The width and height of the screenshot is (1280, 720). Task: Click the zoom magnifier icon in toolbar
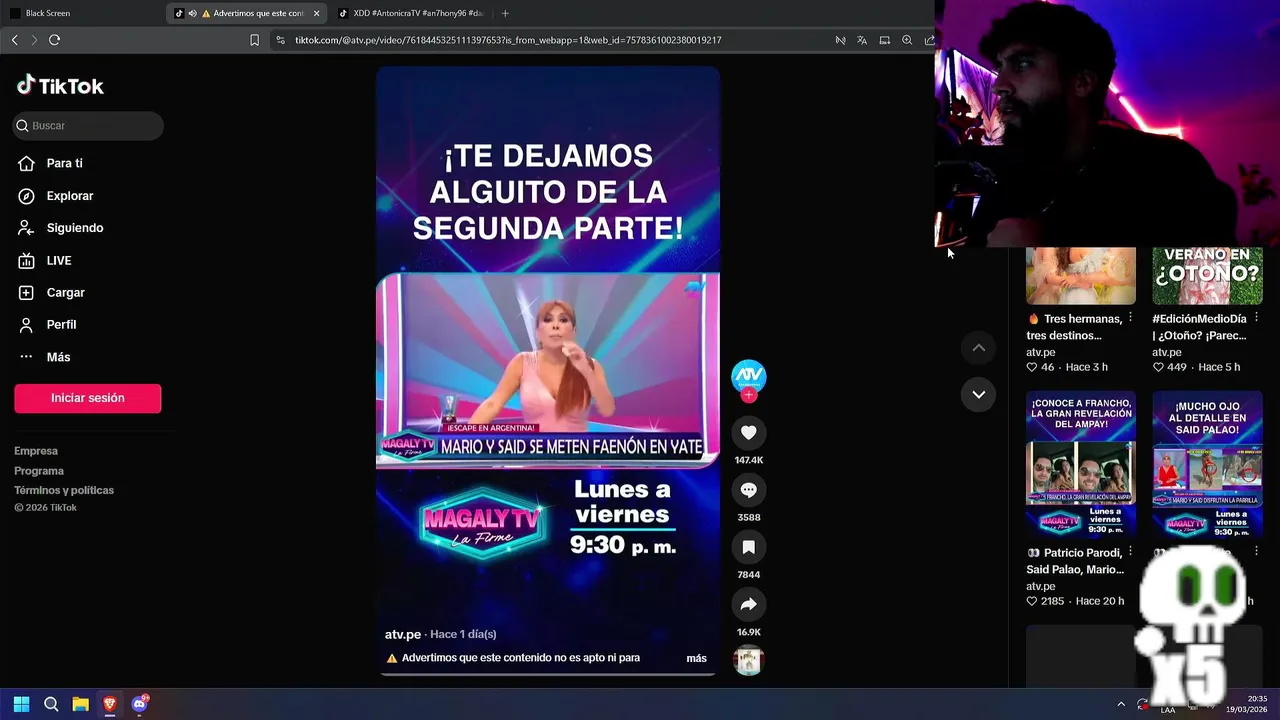coord(907,40)
